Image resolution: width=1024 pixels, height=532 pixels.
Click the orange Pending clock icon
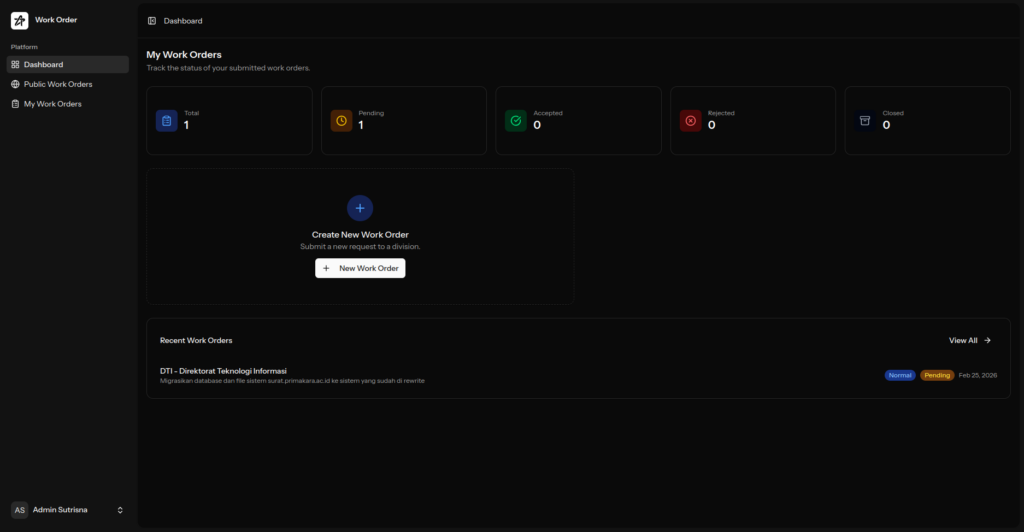pos(341,121)
